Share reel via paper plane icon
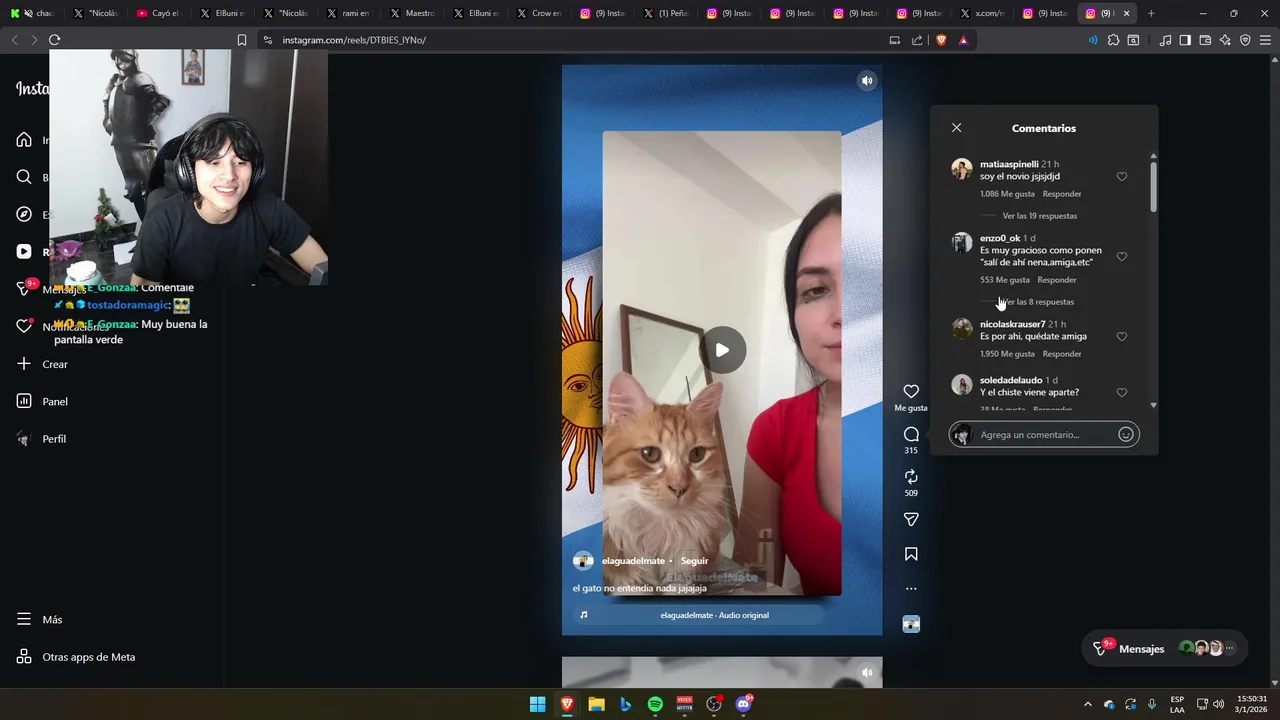Image resolution: width=1280 pixels, height=720 pixels. [911, 519]
